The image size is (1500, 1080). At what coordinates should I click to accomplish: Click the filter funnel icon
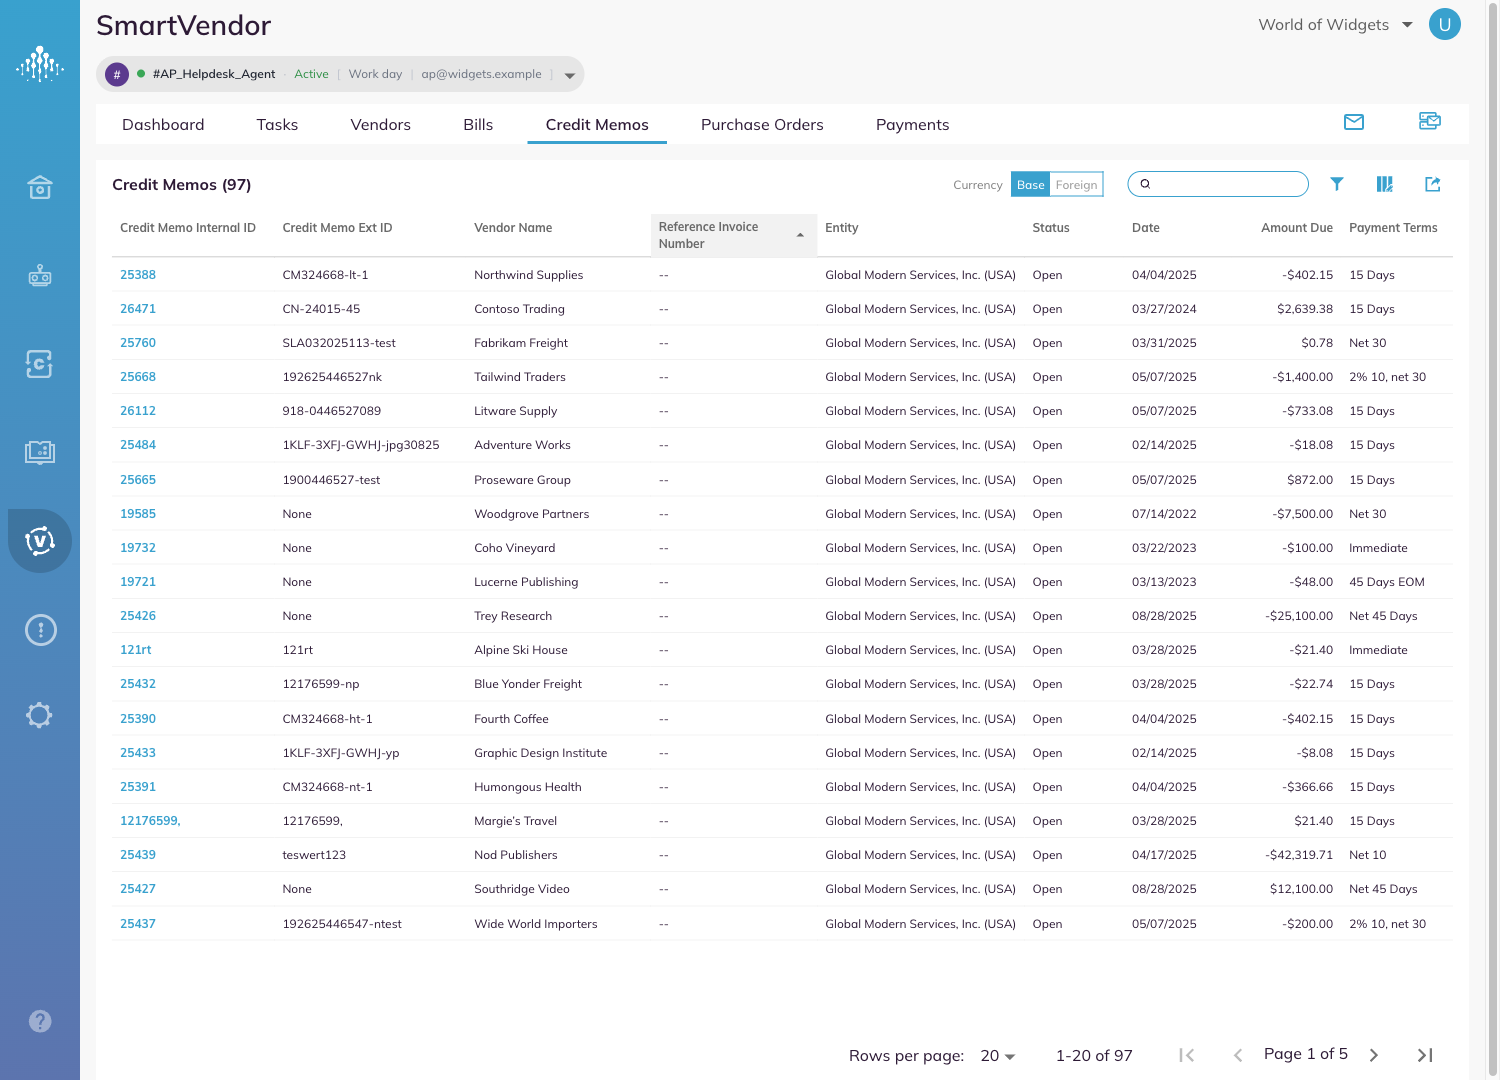pos(1336,184)
